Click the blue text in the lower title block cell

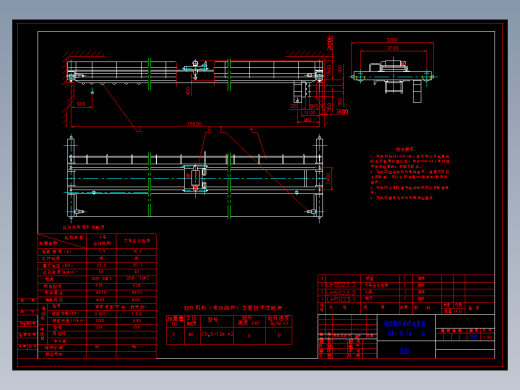point(404,351)
